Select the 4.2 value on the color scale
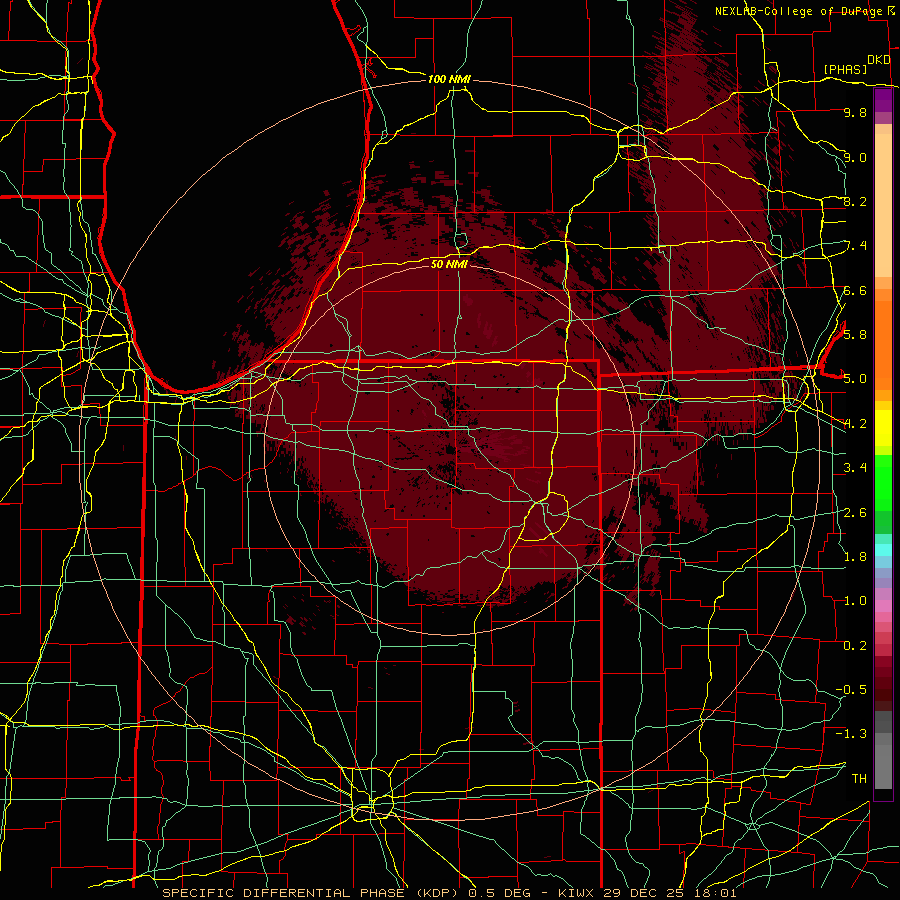 click(x=855, y=424)
